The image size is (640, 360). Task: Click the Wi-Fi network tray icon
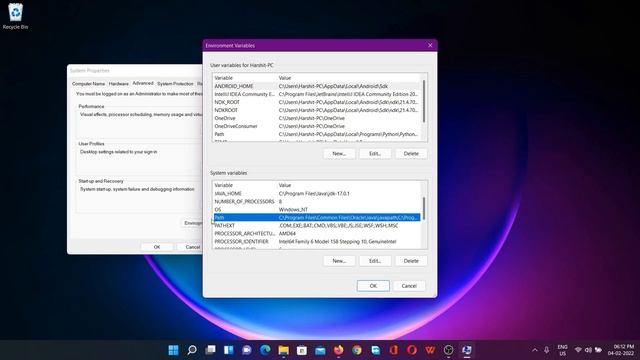click(578, 350)
